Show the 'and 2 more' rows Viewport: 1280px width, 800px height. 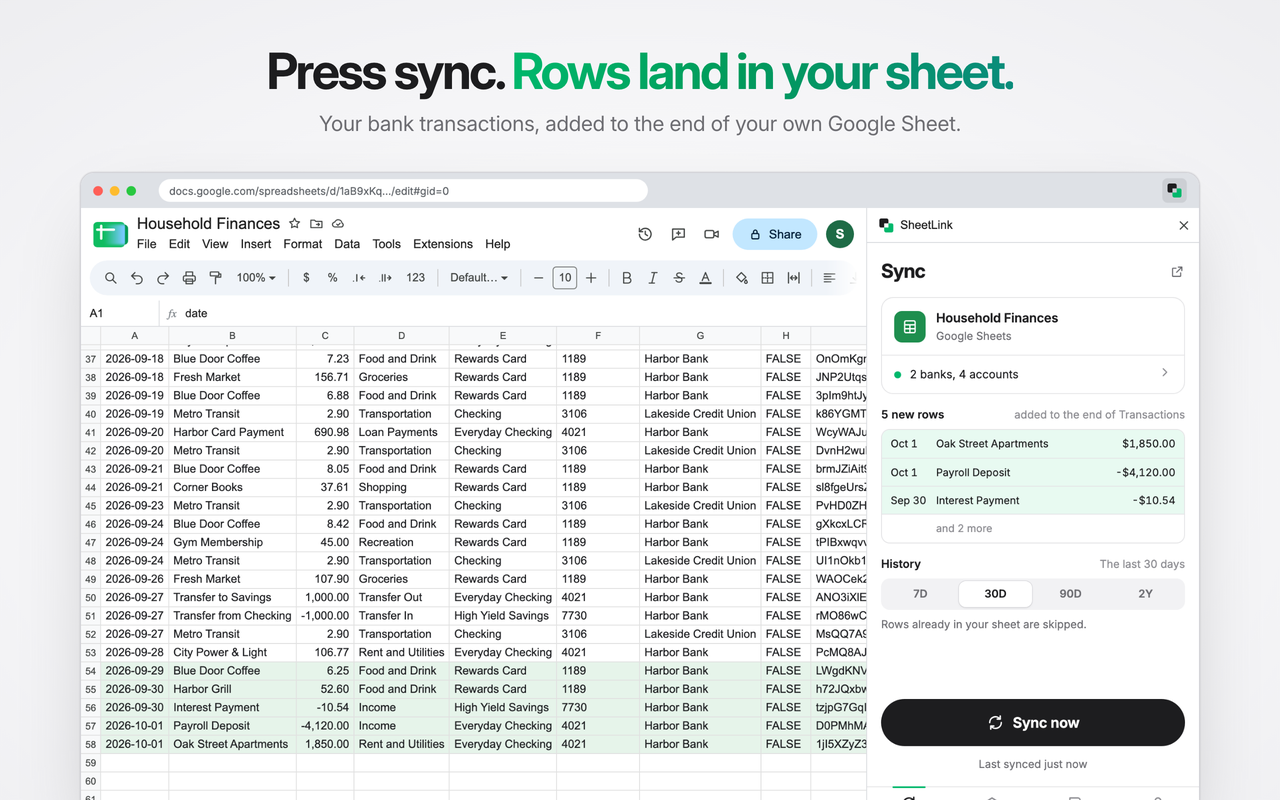964,528
